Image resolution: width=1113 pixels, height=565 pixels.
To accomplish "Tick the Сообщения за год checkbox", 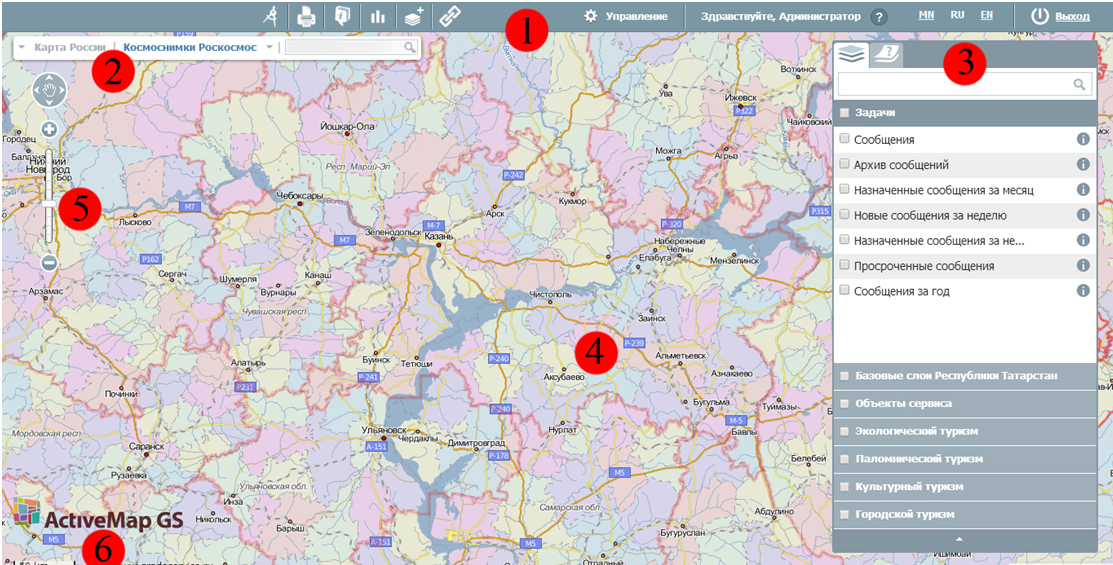I will [844, 290].
